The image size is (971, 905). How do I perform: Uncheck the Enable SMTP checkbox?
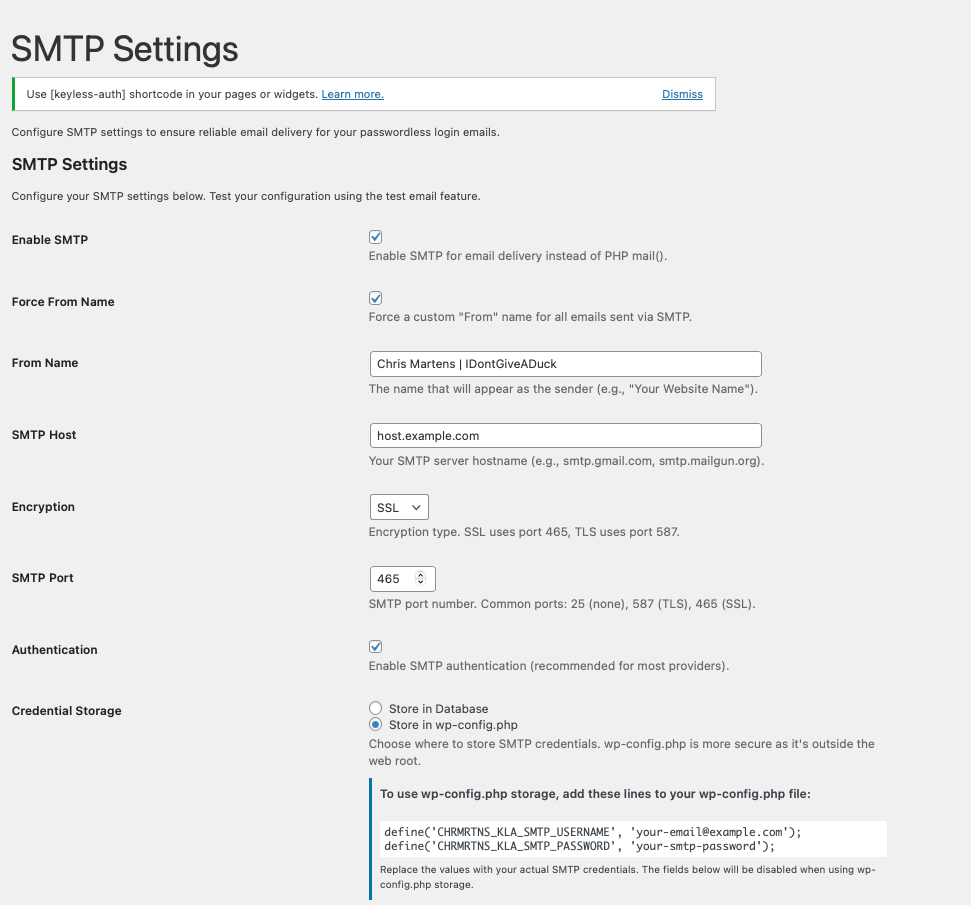tap(376, 237)
